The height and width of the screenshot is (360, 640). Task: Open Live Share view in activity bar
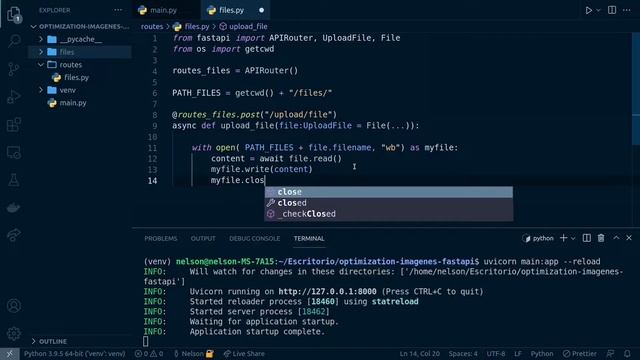[x=14, y=235]
